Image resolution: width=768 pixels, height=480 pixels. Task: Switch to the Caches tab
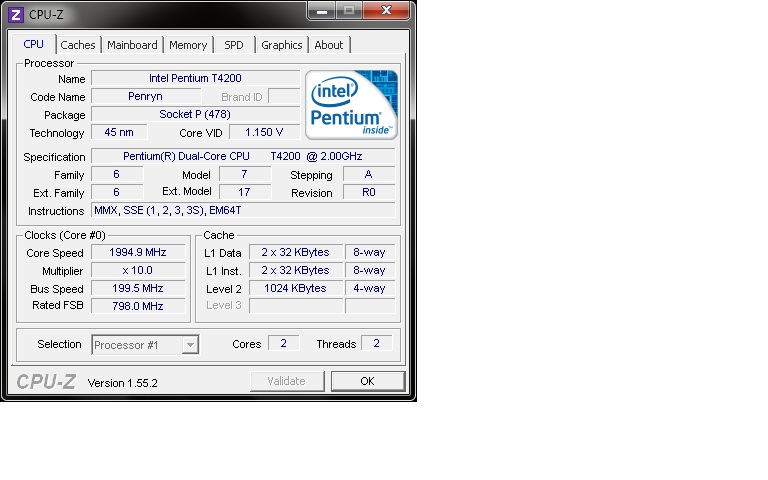point(78,45)
